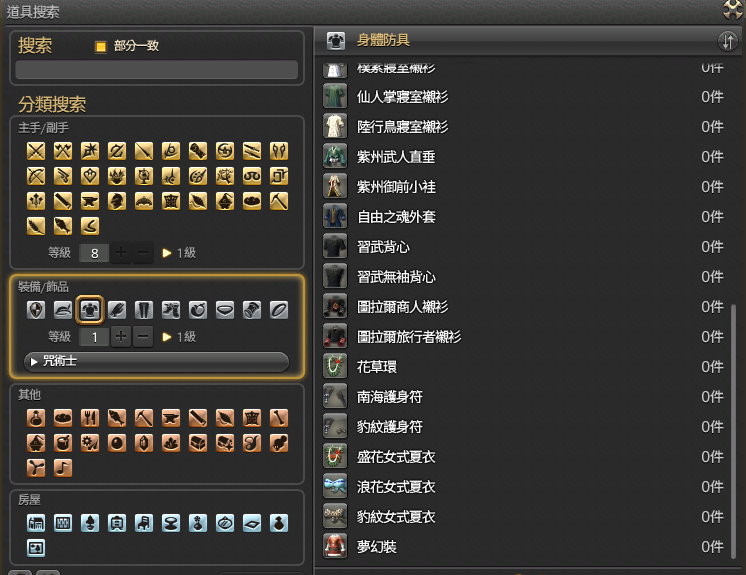Select the gear parts category icon
This screenshot has width=746, height=575.
[x=90, y=443]
